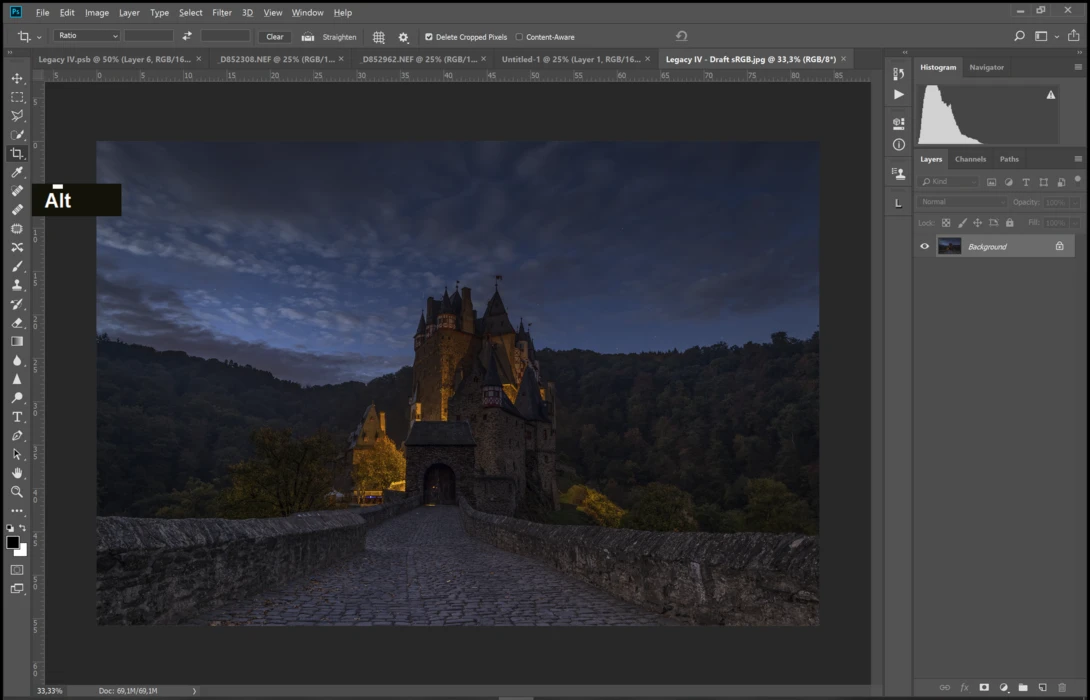Select the Brush tool
Screen dimensions: 1090x700
(x=17, y=266)
